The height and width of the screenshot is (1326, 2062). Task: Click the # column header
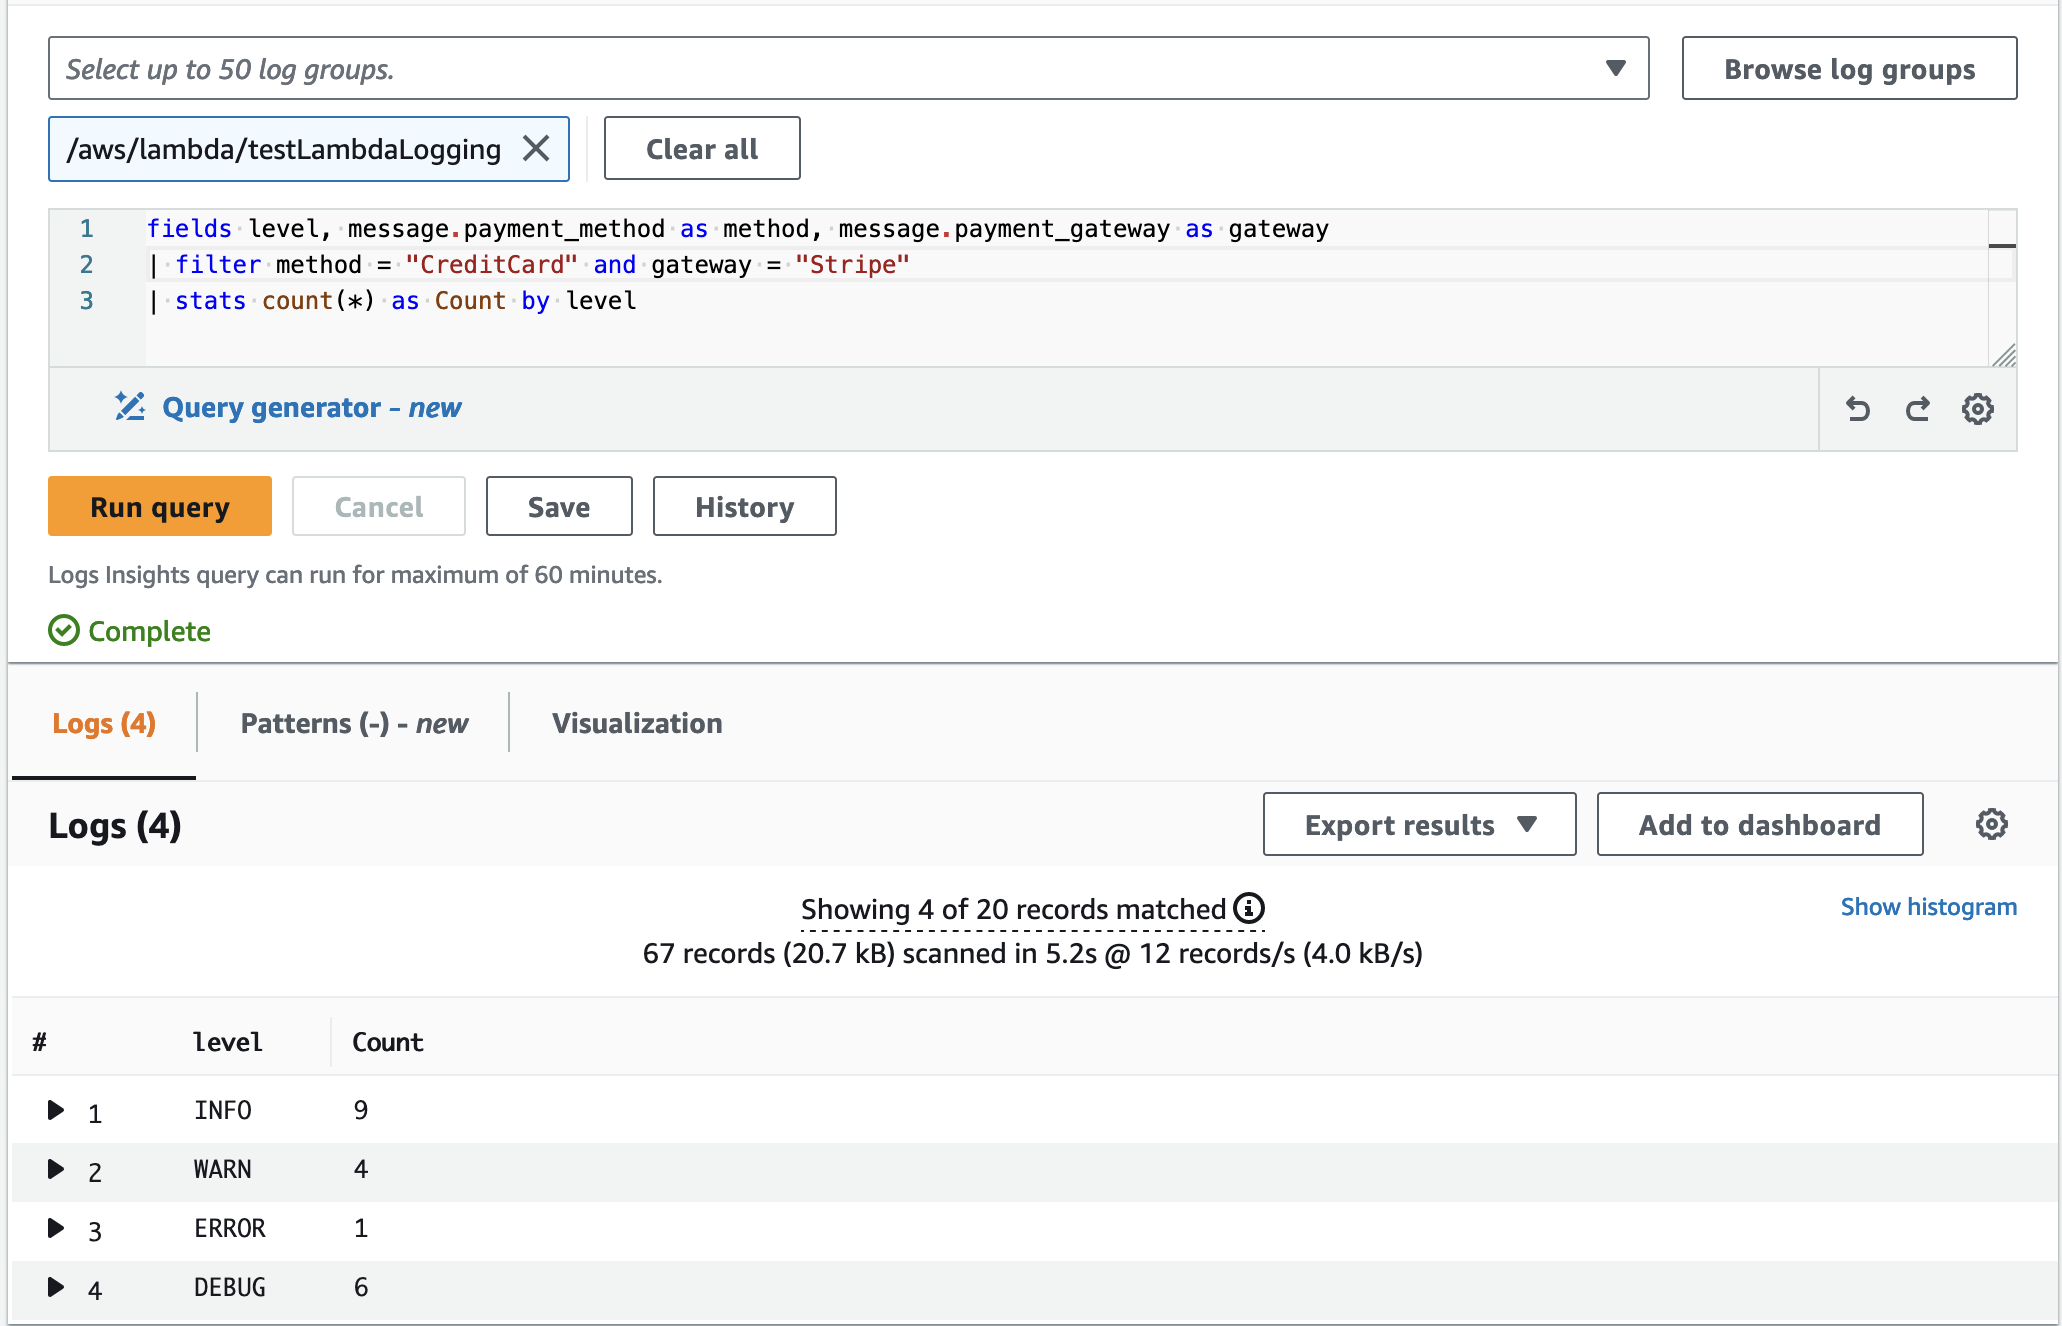pyautogui.click(x=39, y=1042)
